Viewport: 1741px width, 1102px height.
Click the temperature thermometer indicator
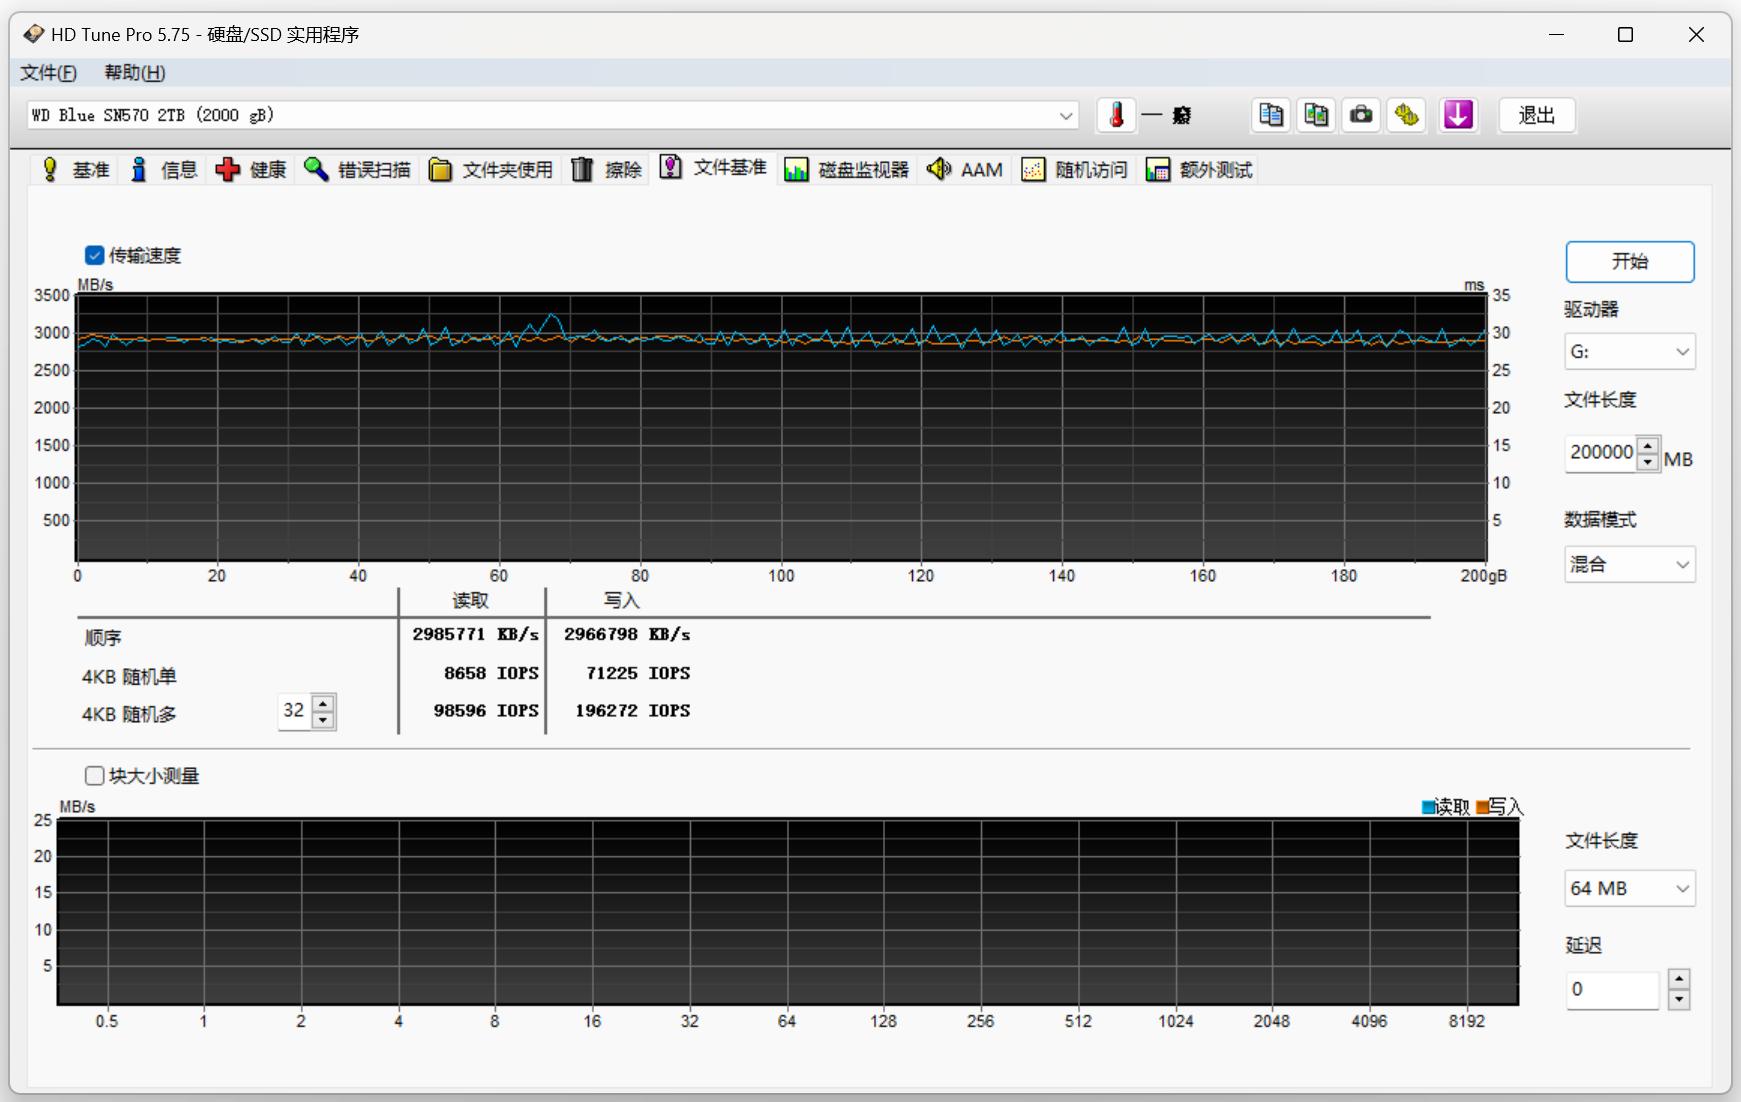tap(1117, 115)
